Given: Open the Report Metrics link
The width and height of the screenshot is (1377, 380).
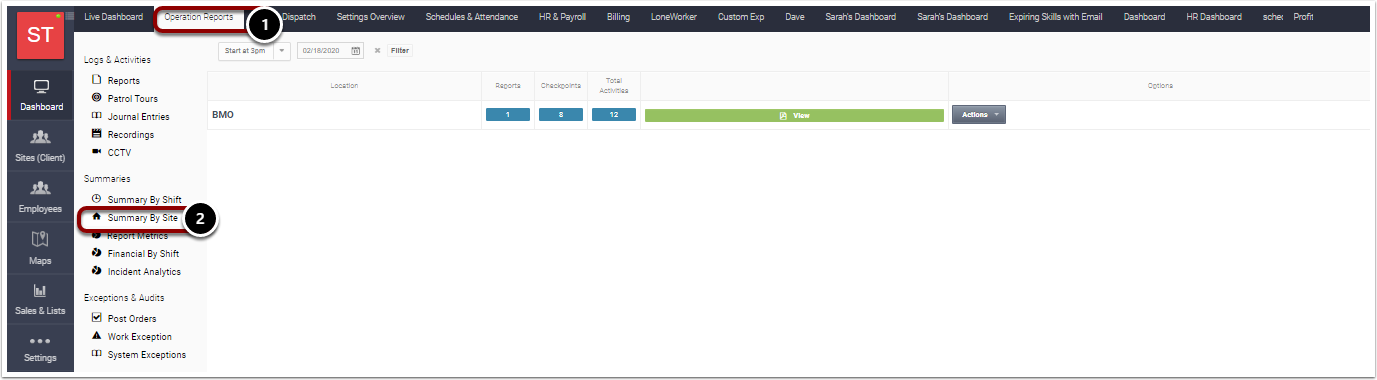Looking at the screenshot, I should (x=138, y=235).
